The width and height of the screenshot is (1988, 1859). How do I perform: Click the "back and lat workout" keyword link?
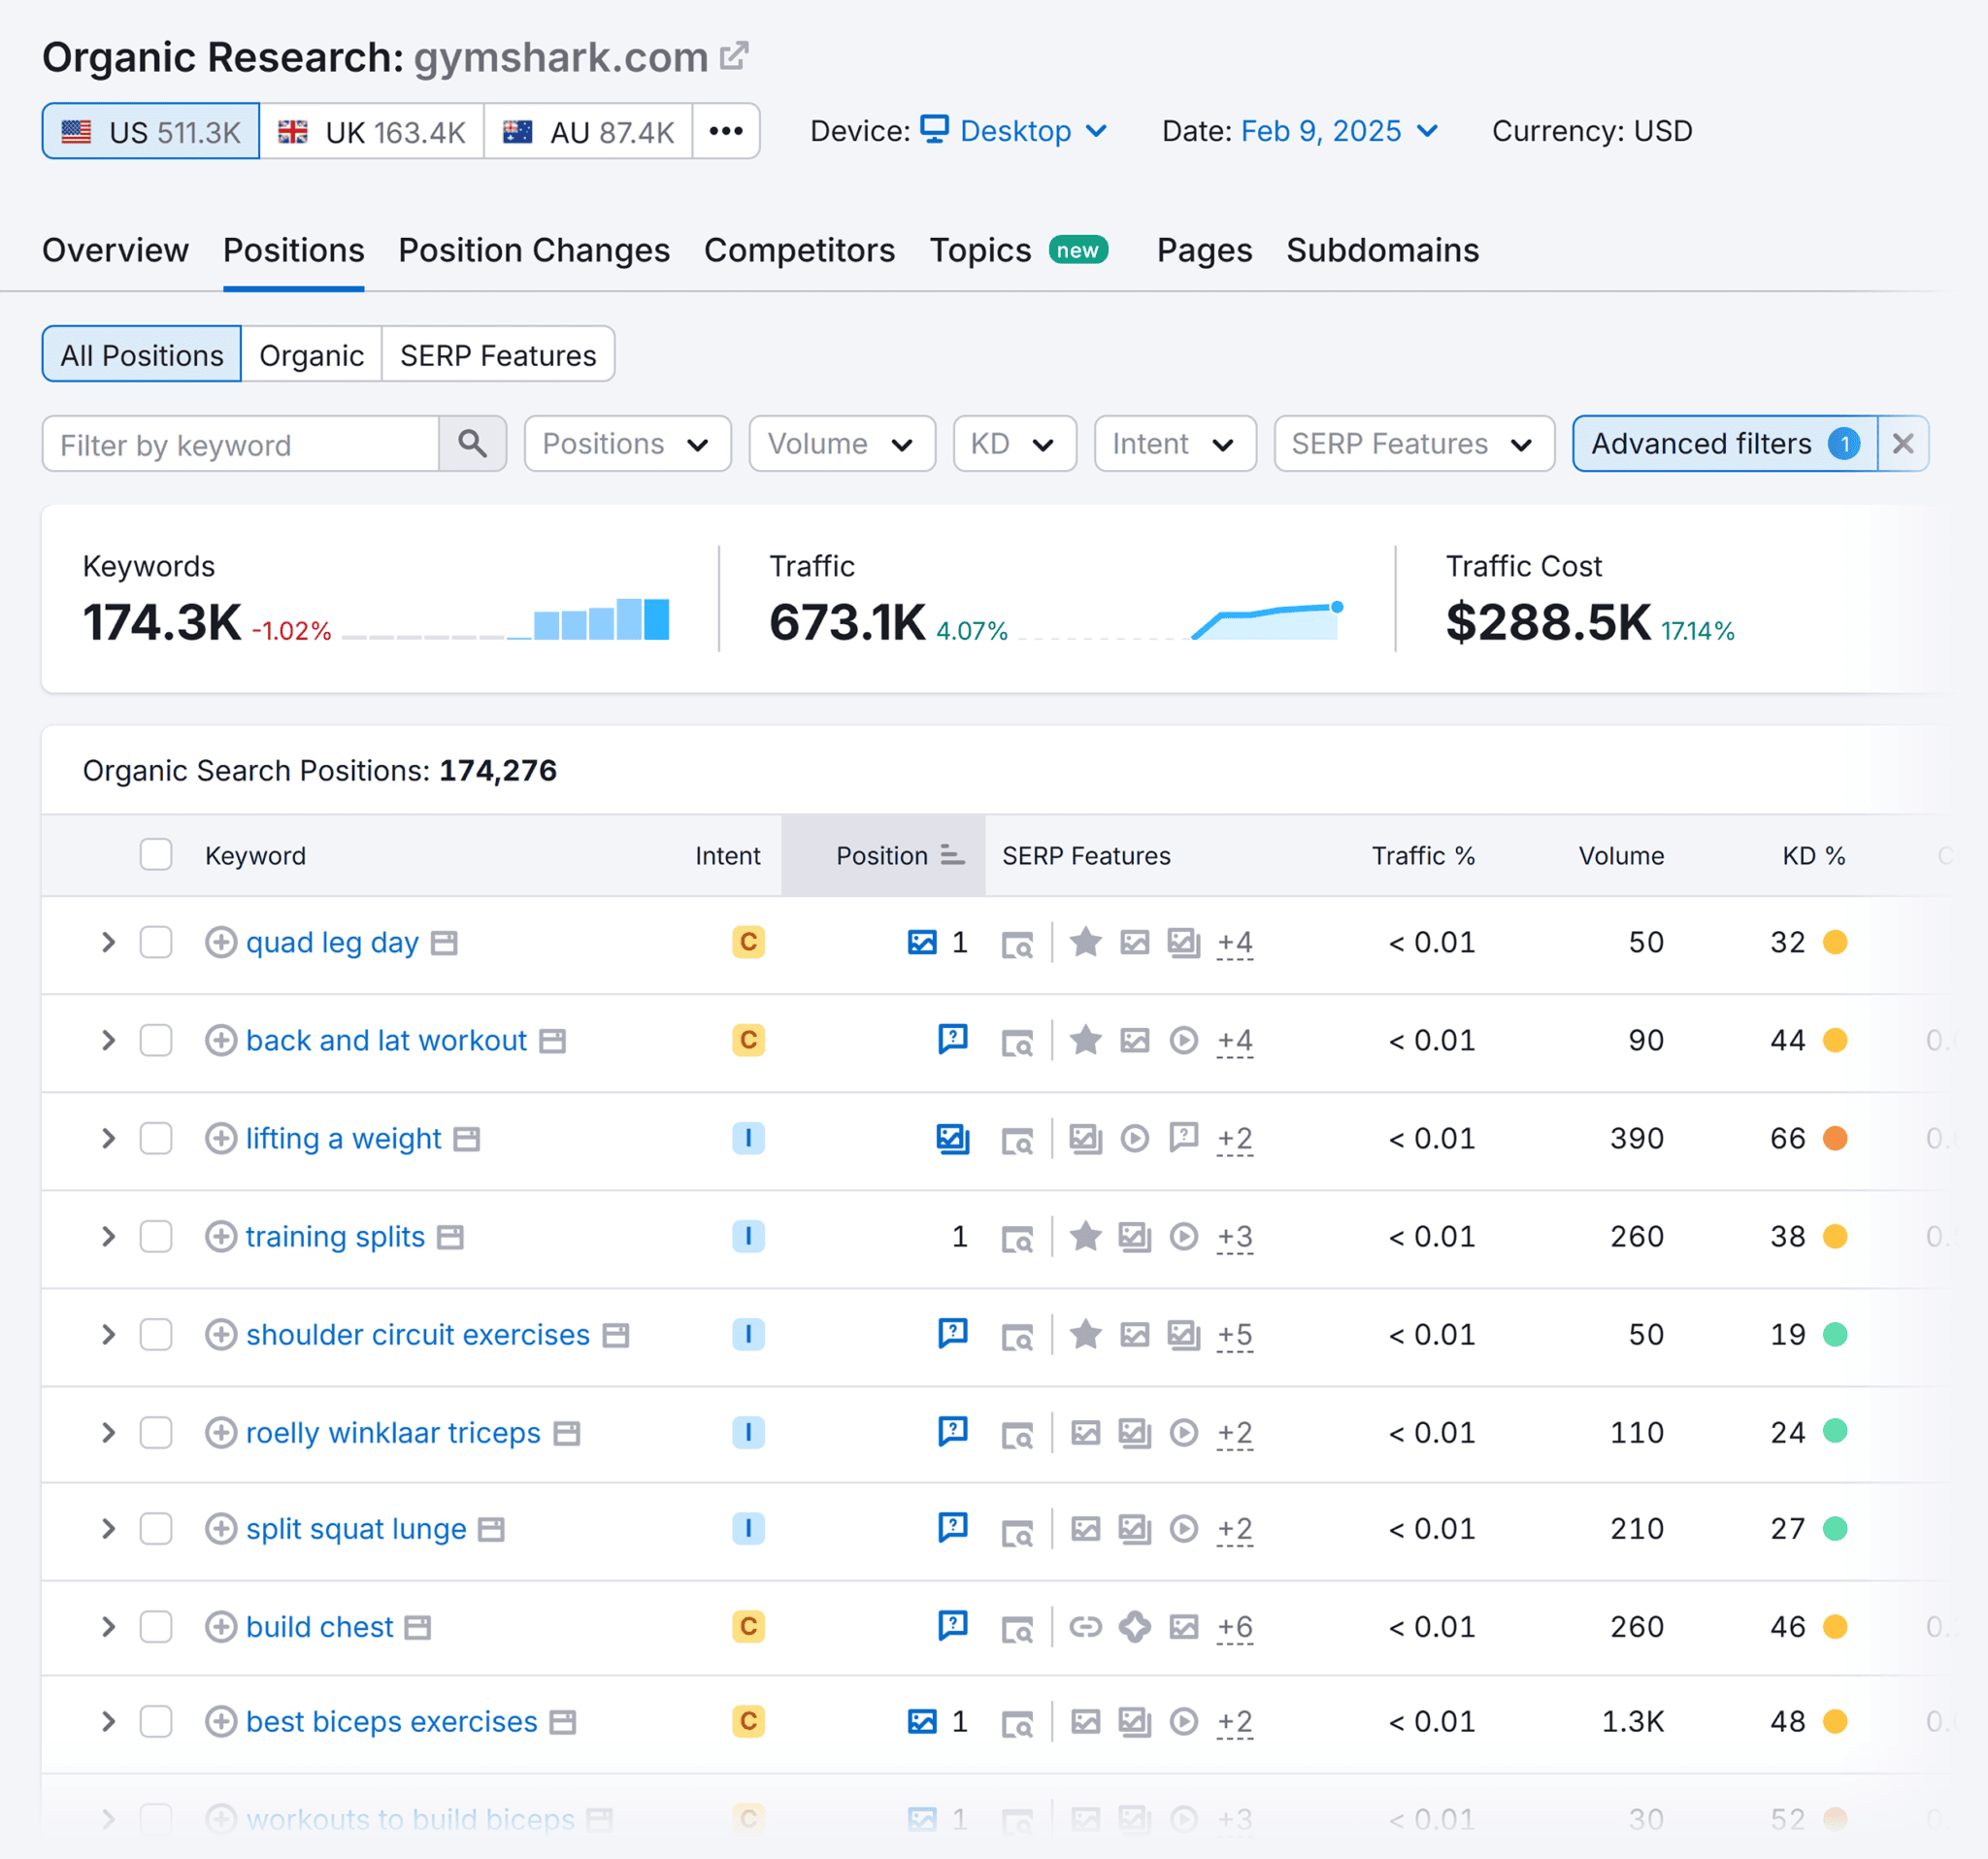tap(386, 1040)
